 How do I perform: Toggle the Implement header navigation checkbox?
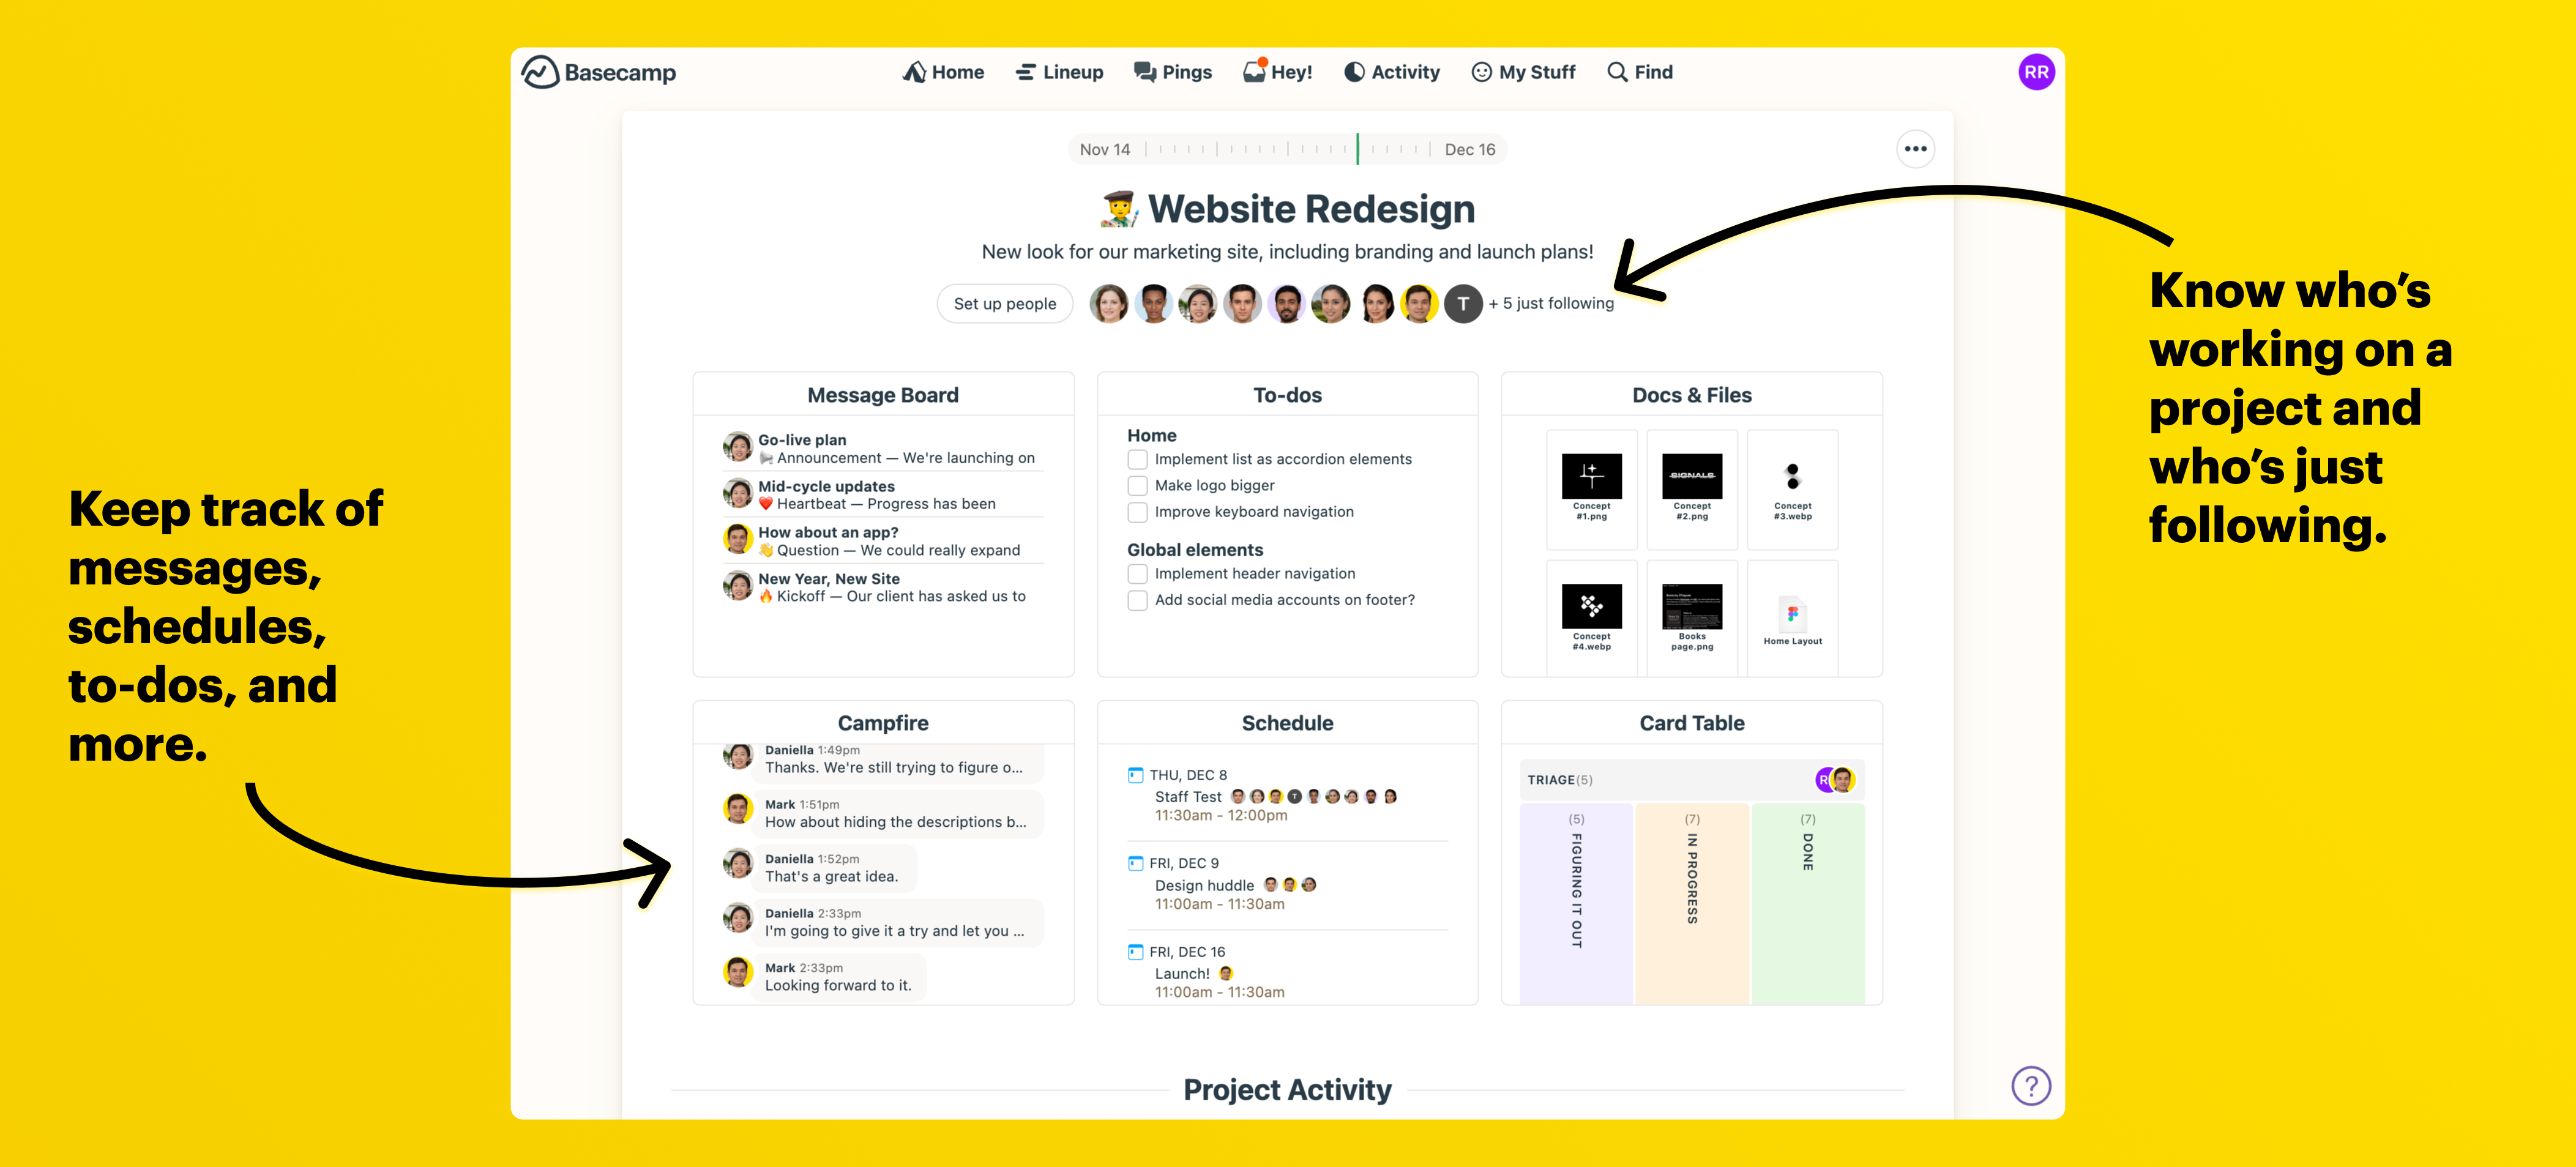click(1137, 573)
